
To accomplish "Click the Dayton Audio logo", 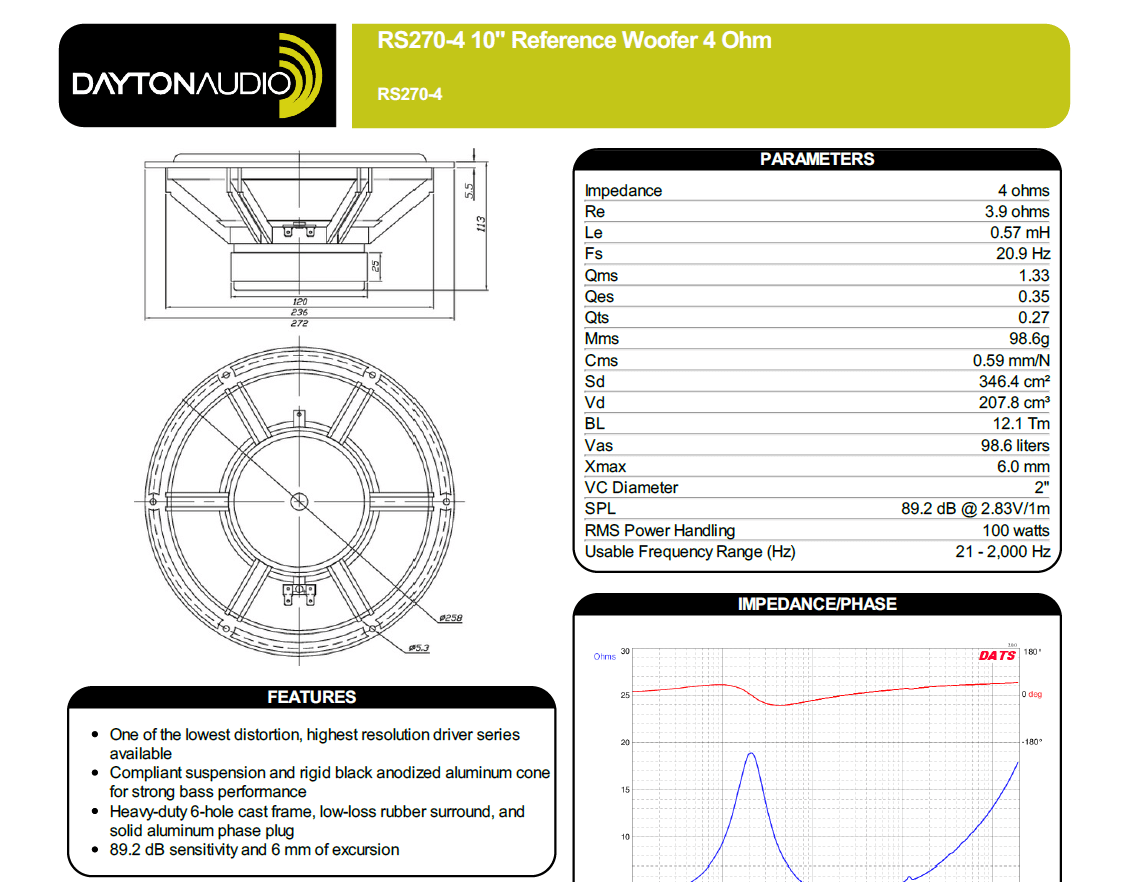I will (x=197, y=76).
